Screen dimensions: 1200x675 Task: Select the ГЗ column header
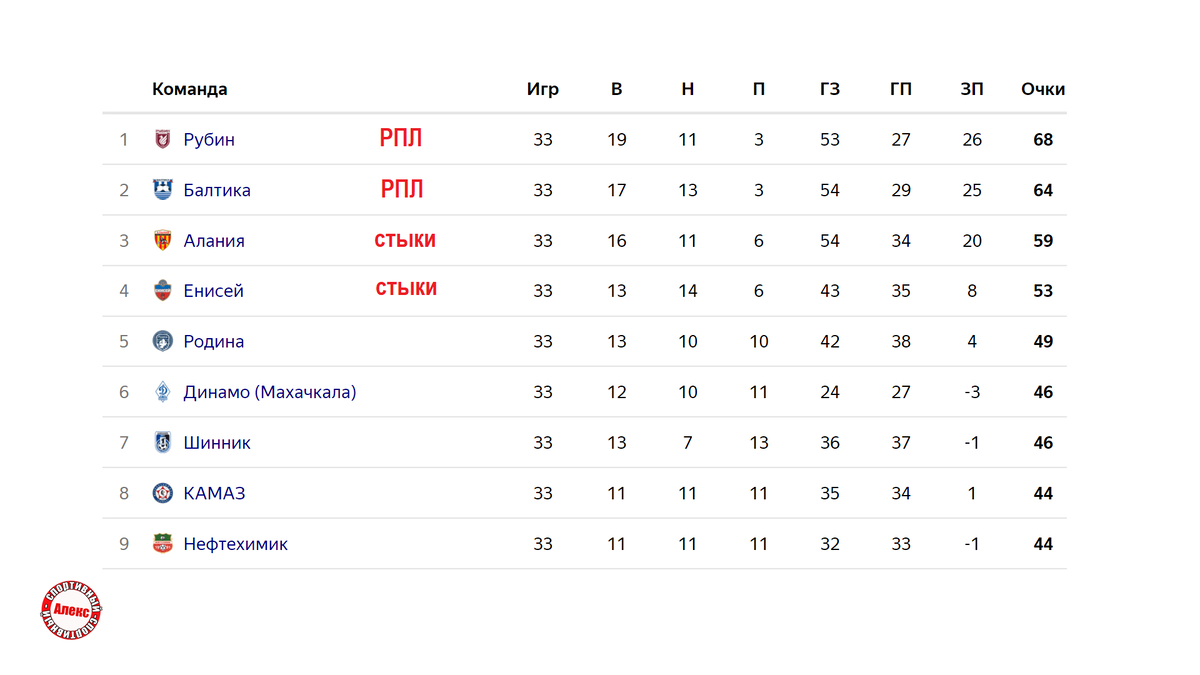[x=830, y=89]
